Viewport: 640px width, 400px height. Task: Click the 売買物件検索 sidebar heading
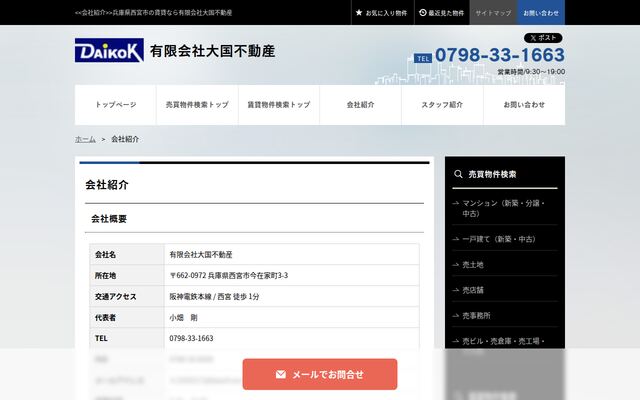coord(492,174)
